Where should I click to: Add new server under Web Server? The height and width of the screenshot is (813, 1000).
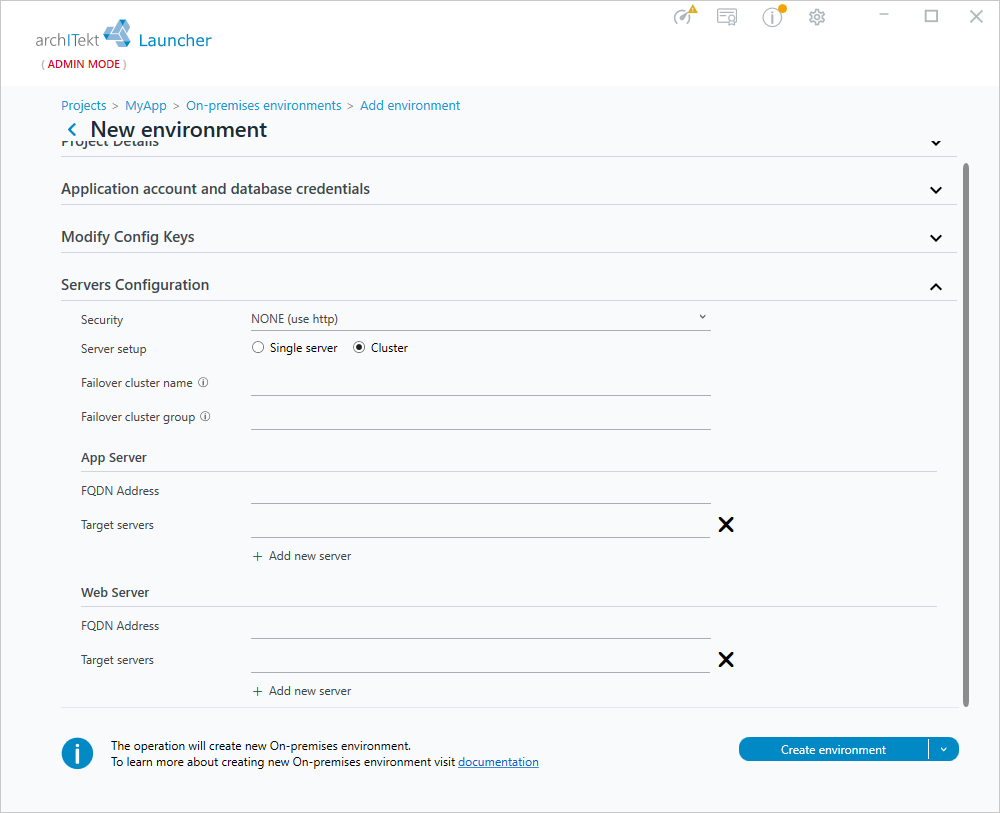pyautogui.click(x=302, y=691)
